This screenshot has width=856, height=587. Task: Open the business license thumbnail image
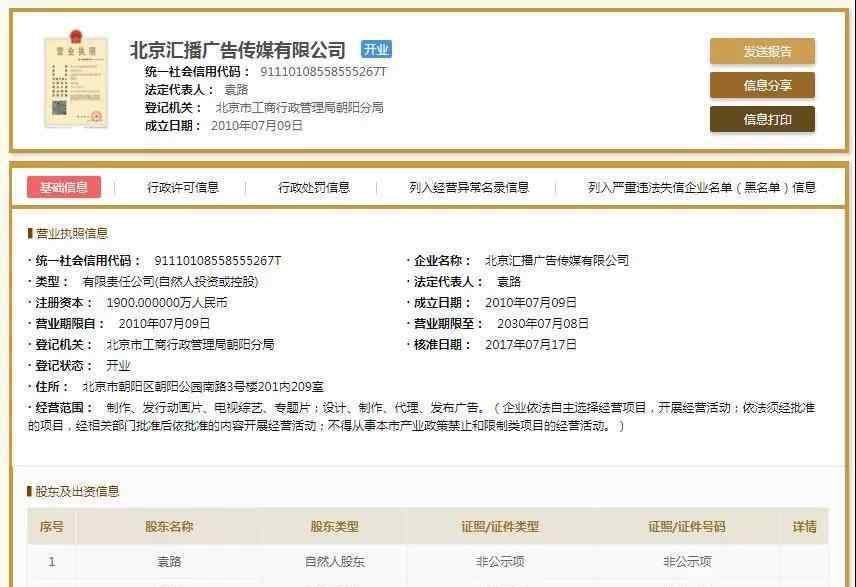[76, 79]
